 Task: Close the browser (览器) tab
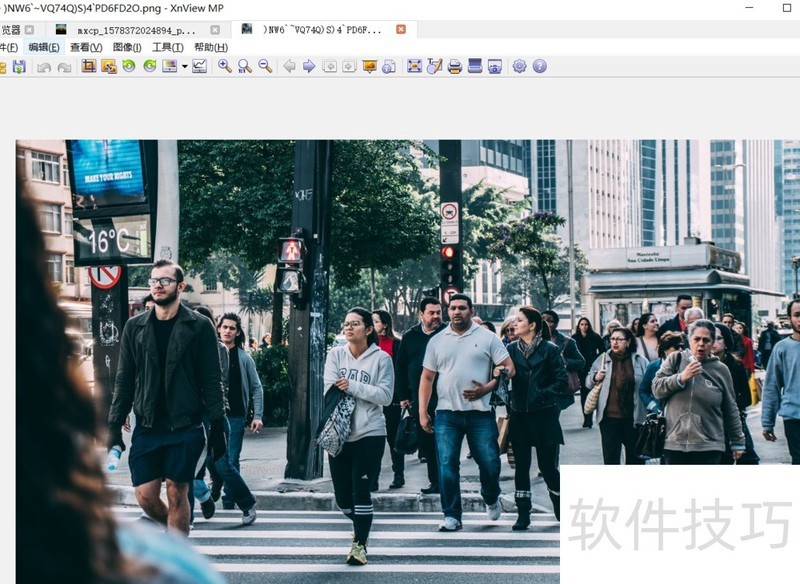pyautogui.click(x=30, y=30)
